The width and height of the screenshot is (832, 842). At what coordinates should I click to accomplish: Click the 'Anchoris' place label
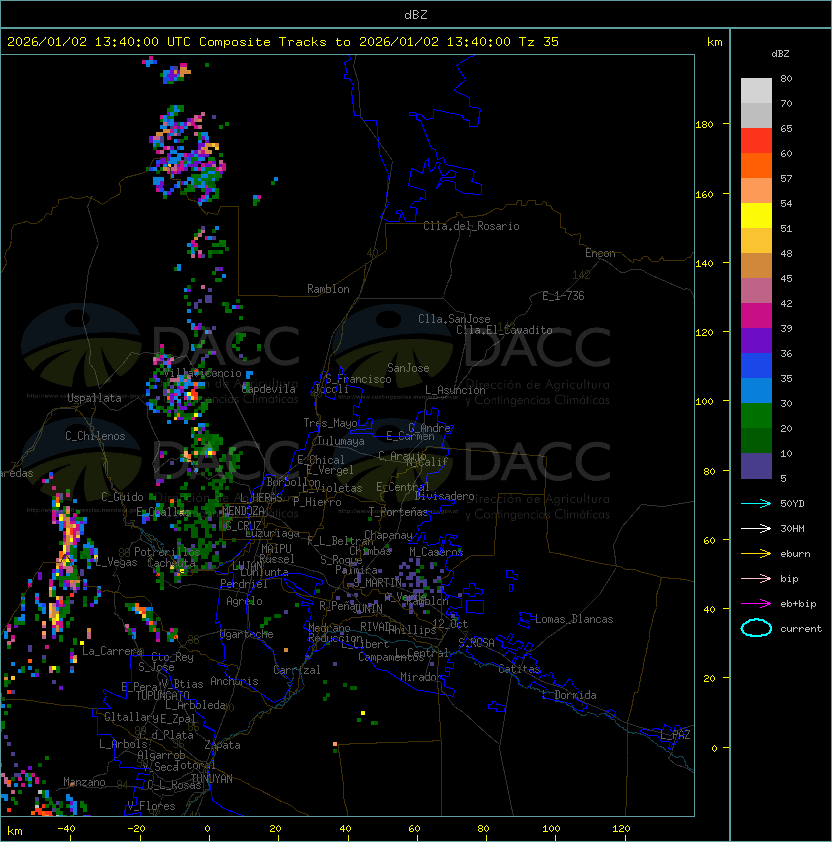pos(234,681)
